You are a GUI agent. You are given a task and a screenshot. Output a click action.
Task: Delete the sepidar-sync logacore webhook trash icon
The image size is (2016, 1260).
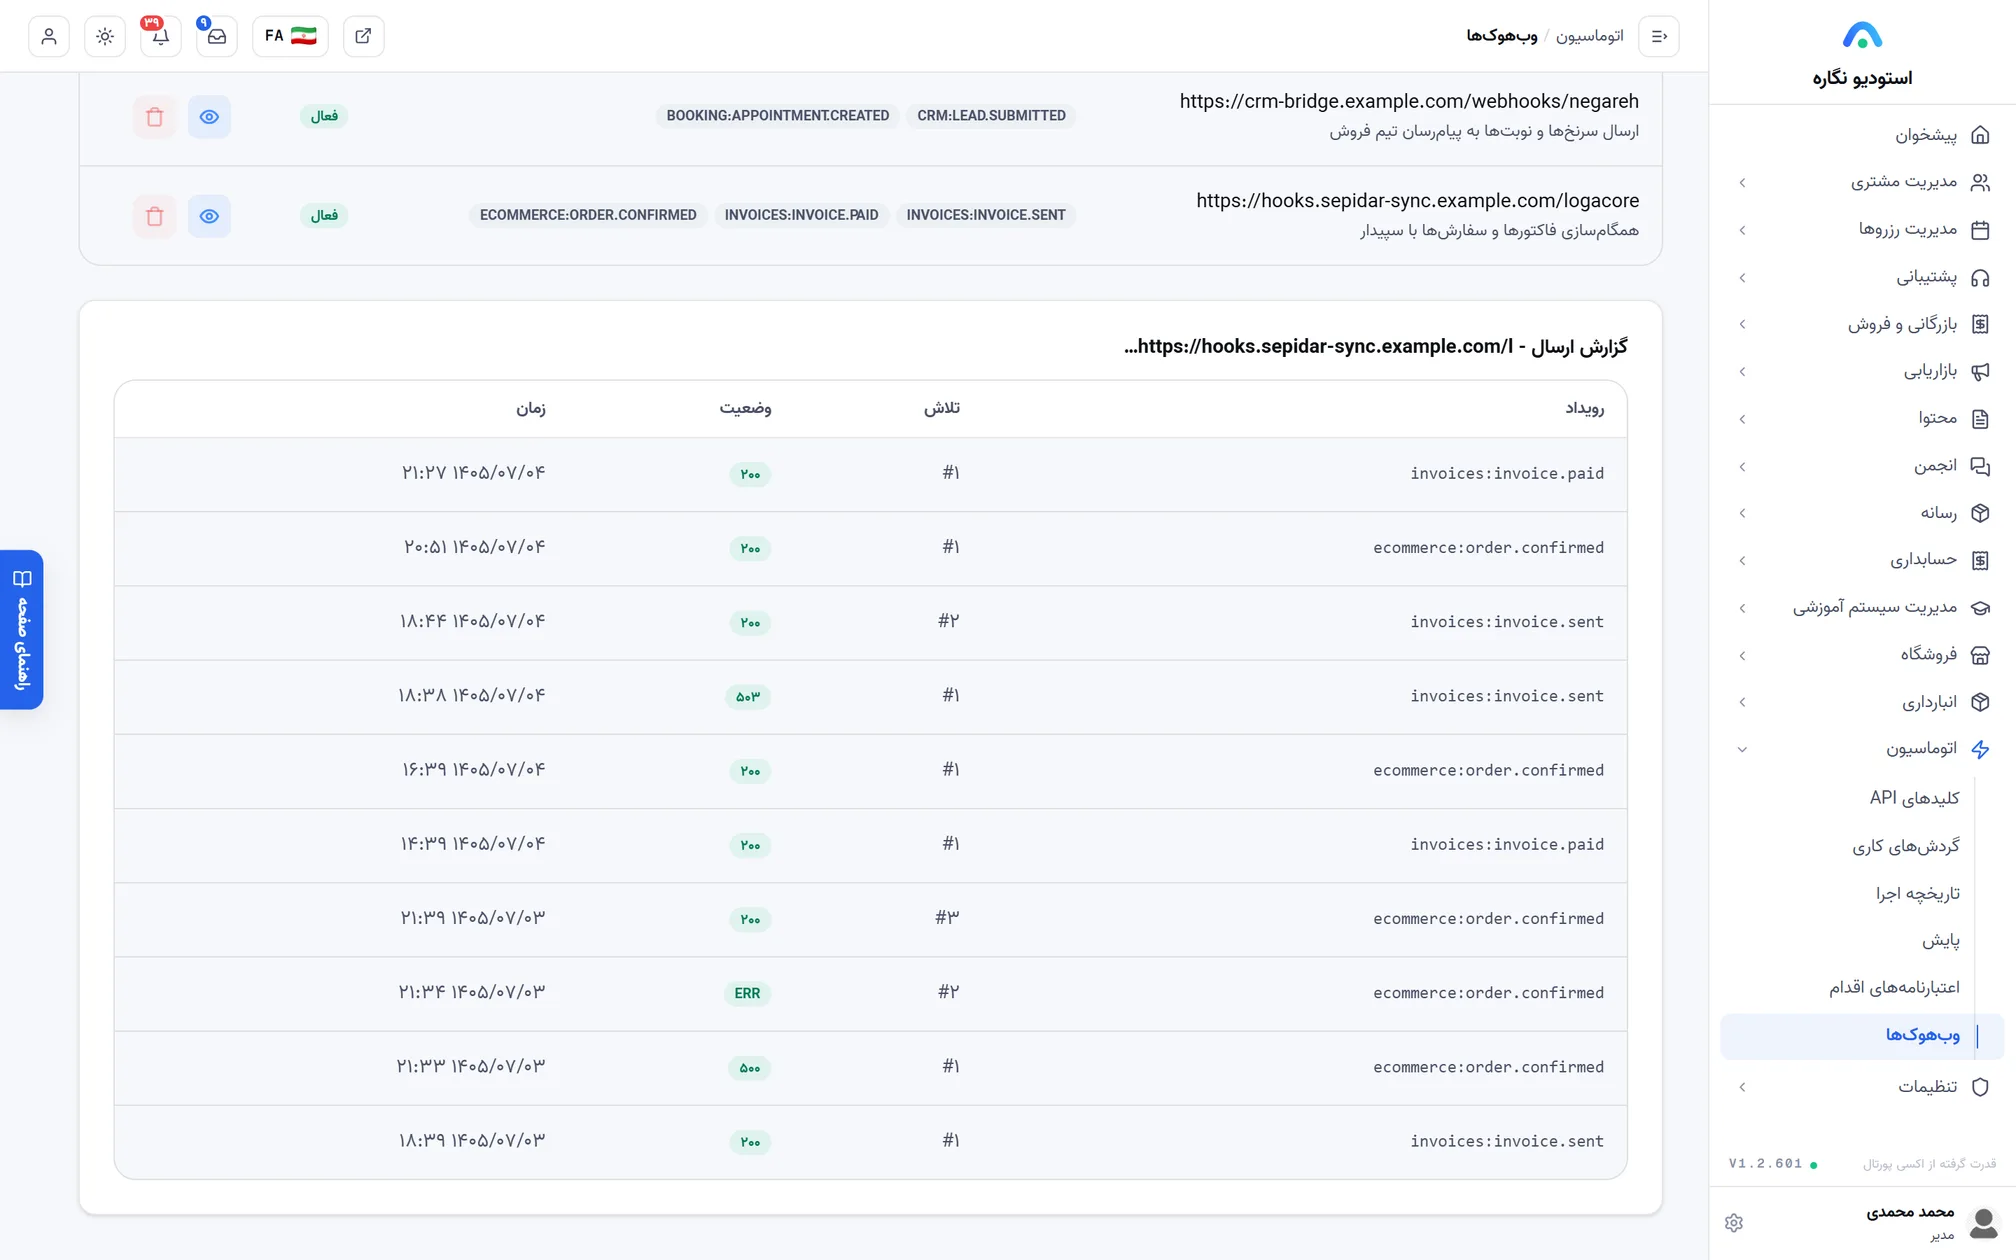pos(155,216)
